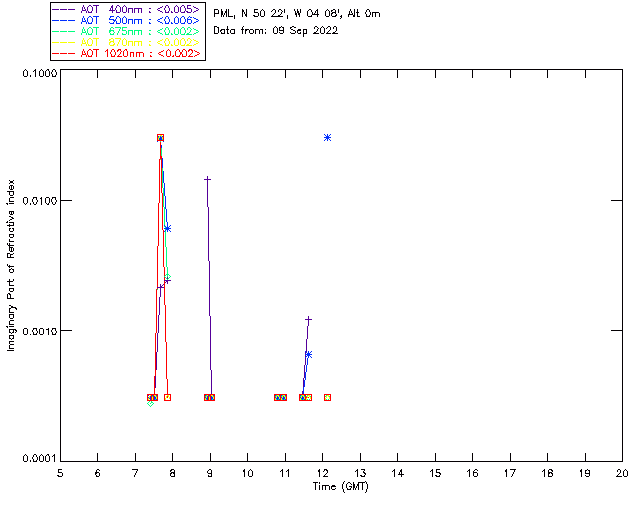Click the x-axis tick label 16
This screenshot has width=640, height=512.
[x=473, y=473]
